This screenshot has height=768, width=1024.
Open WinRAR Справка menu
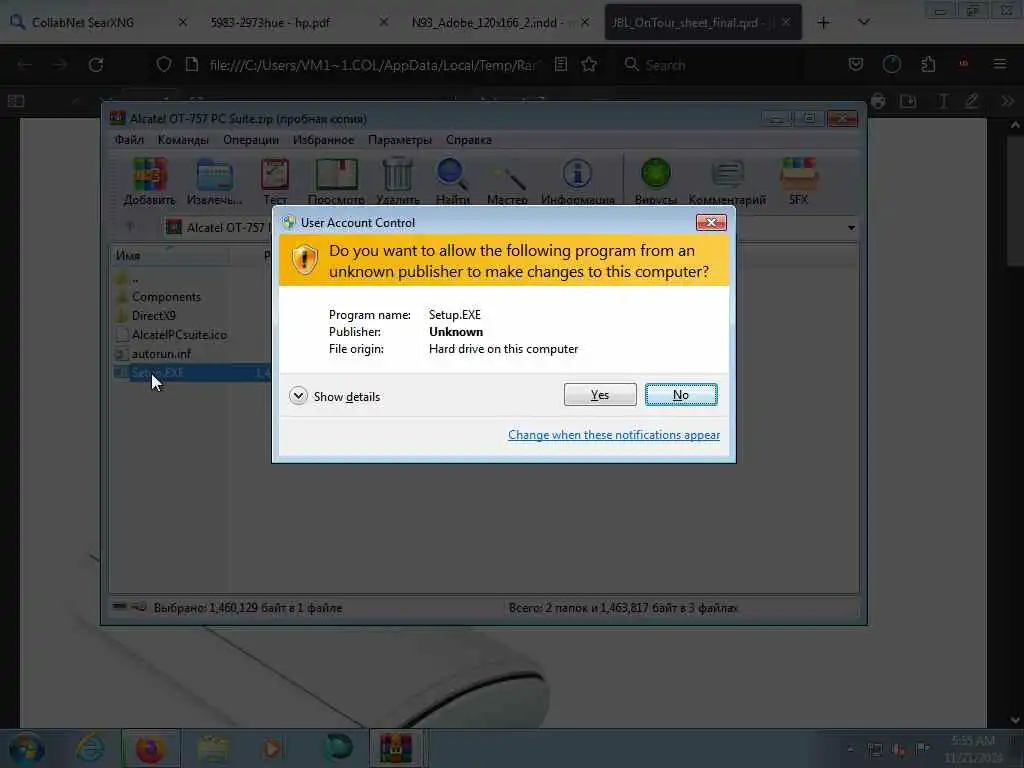468,140
